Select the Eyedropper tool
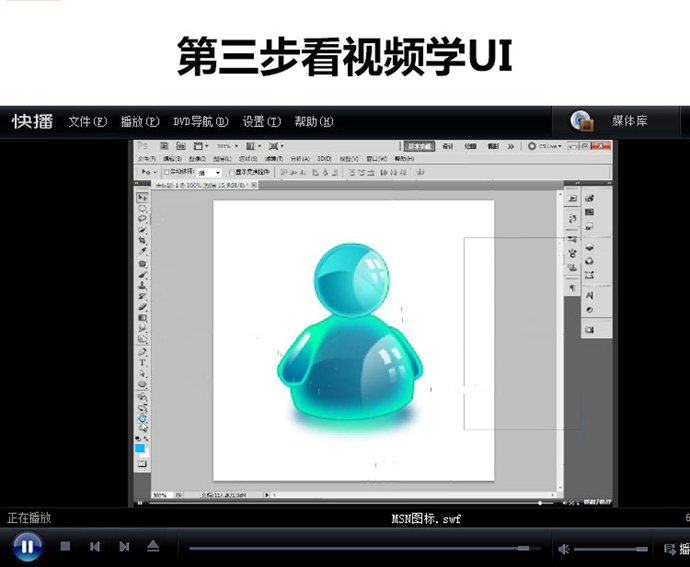Screen dimensions: 690x567 click(142, 251)
